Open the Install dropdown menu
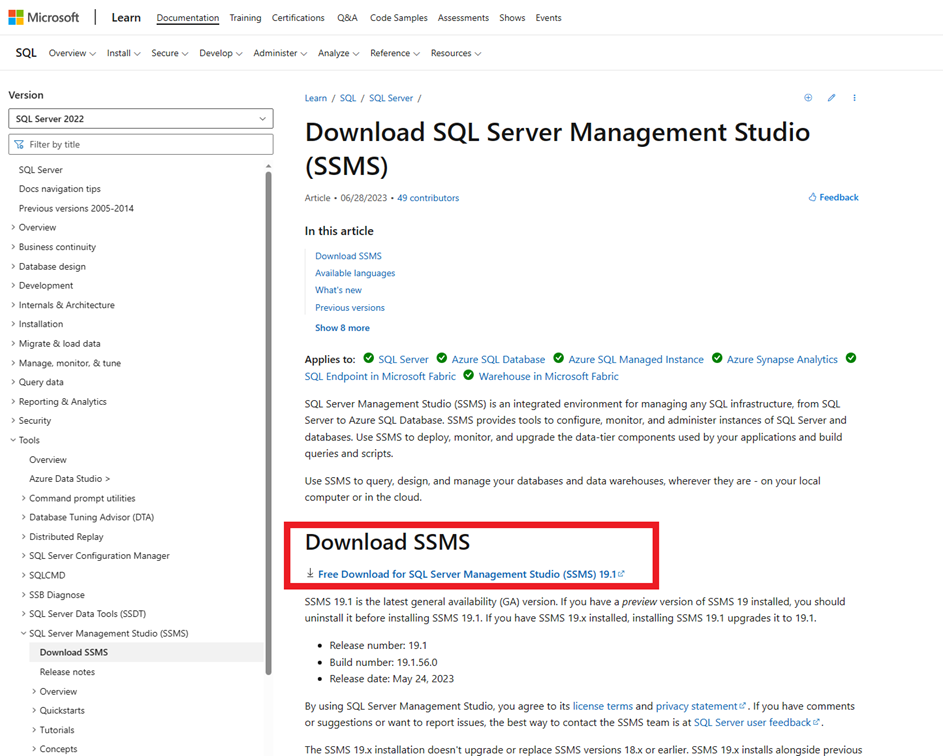This screenshot has width=943, height=756. tap(123, 53)
